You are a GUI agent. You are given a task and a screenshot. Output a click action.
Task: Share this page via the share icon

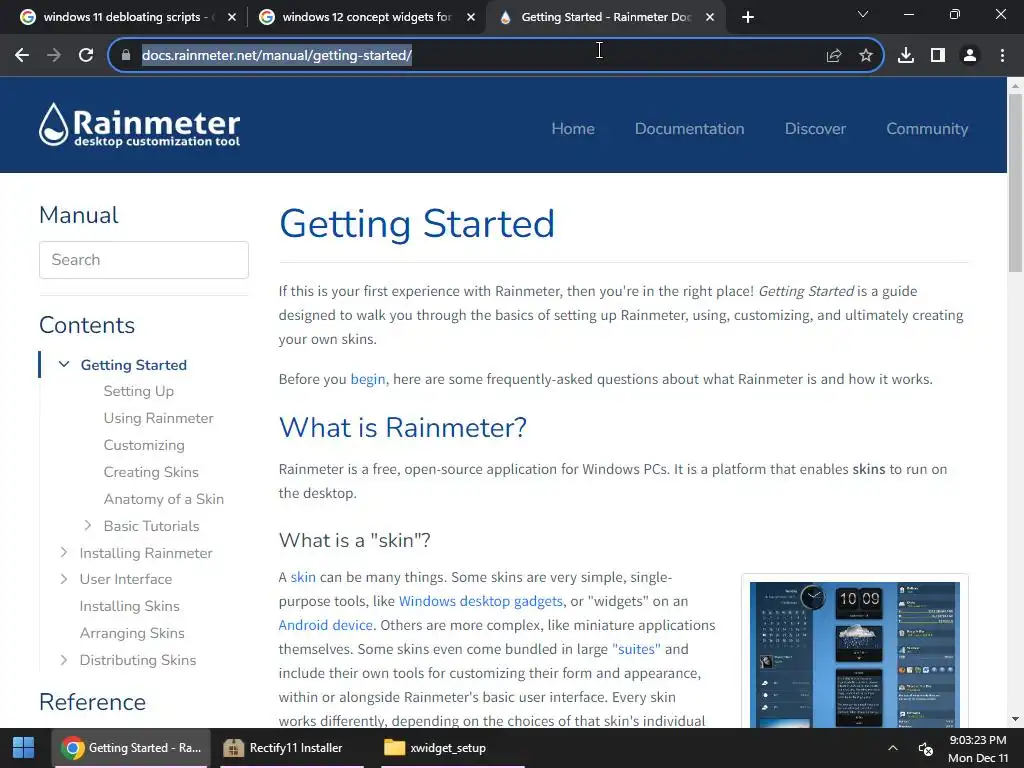click(833, 56)
